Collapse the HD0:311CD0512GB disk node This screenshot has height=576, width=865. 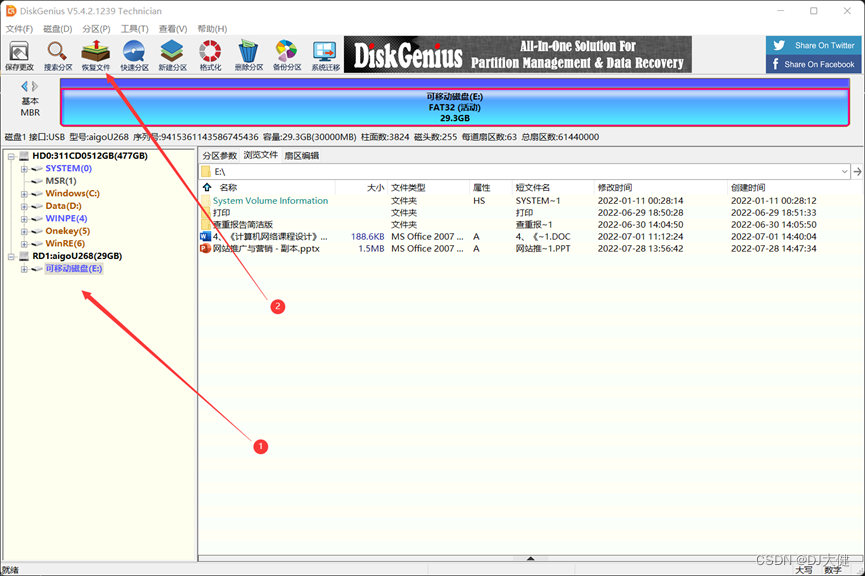click(x=11, y=156)
